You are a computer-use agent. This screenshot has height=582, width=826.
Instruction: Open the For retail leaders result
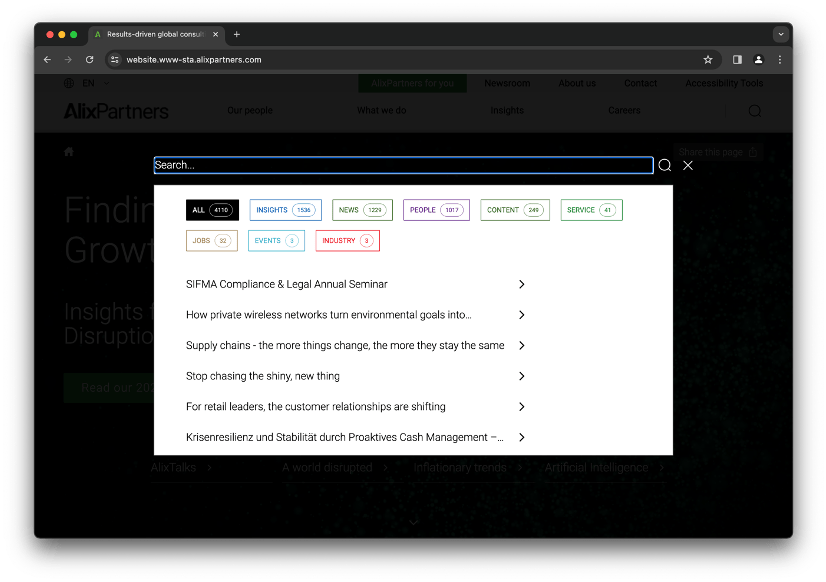316,407
